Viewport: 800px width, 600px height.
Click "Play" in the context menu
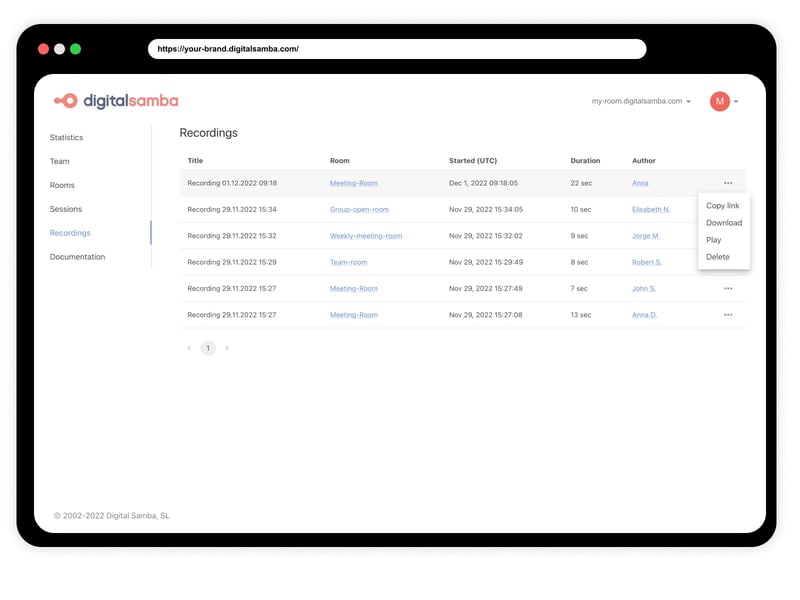coord(714,240)
